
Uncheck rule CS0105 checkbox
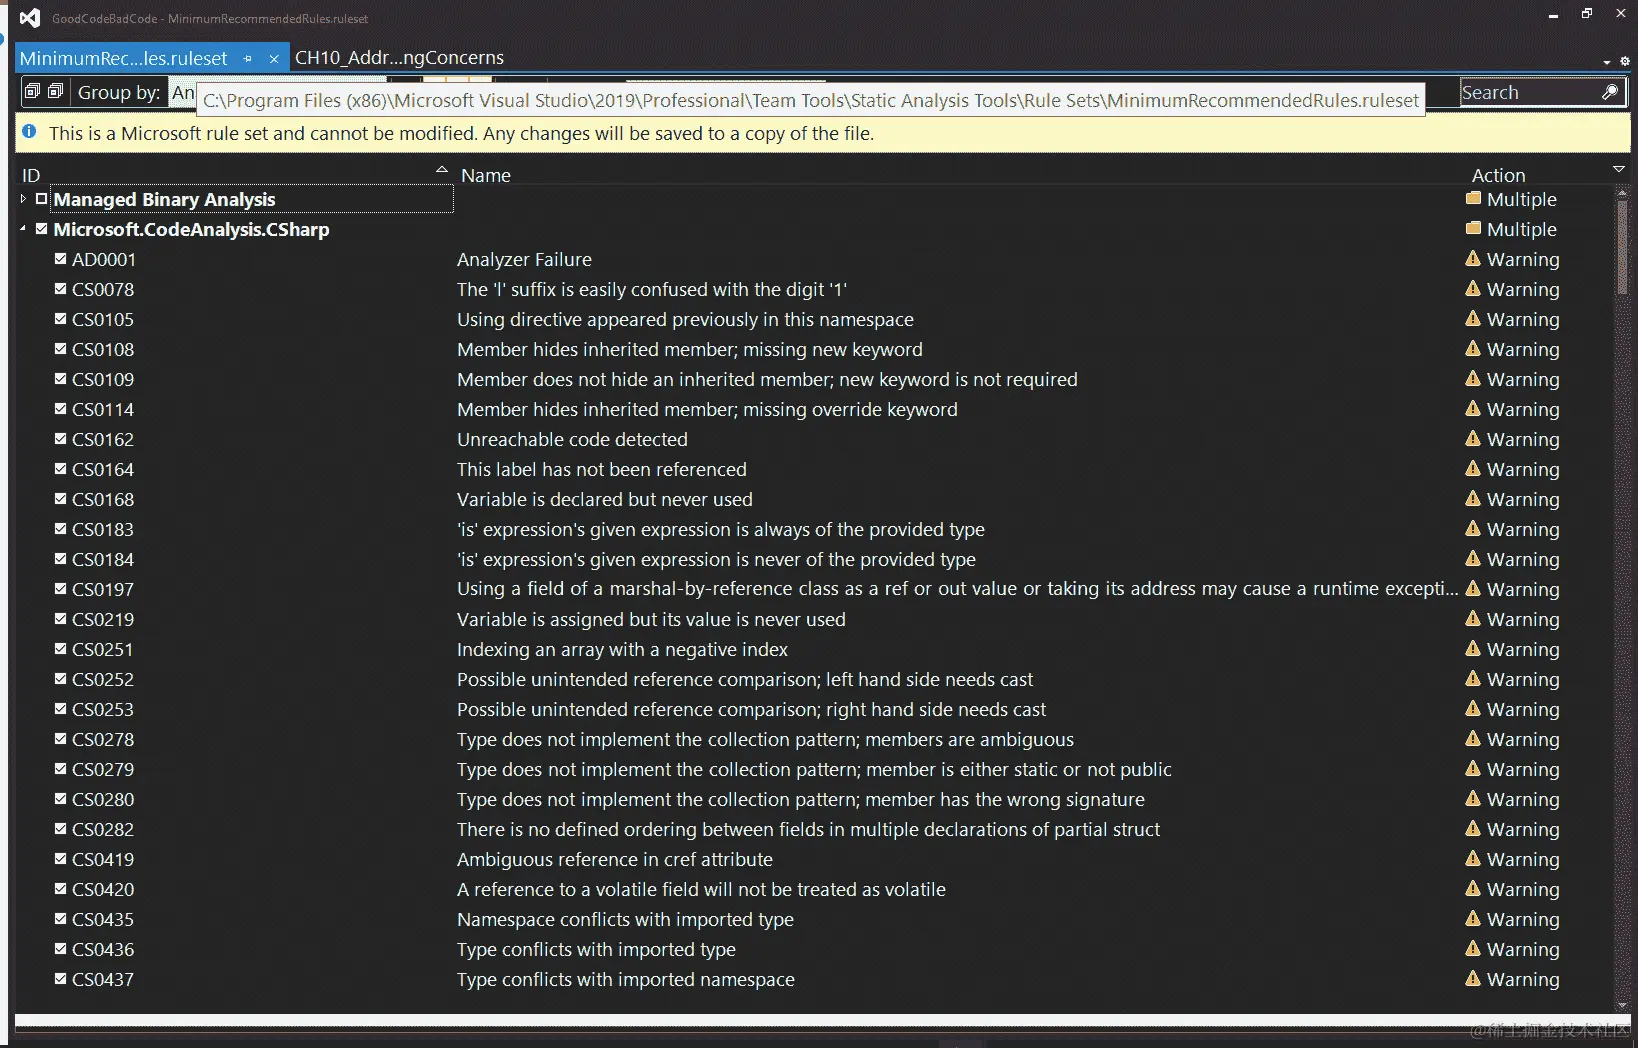point(60,318)
